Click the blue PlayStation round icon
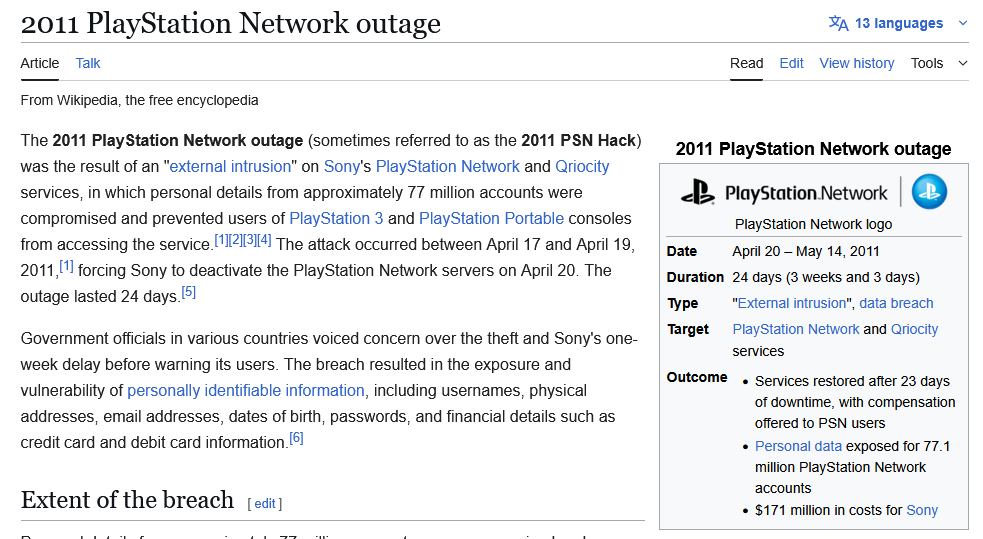The width and height of the screenshot is (983, 539). 929,192
